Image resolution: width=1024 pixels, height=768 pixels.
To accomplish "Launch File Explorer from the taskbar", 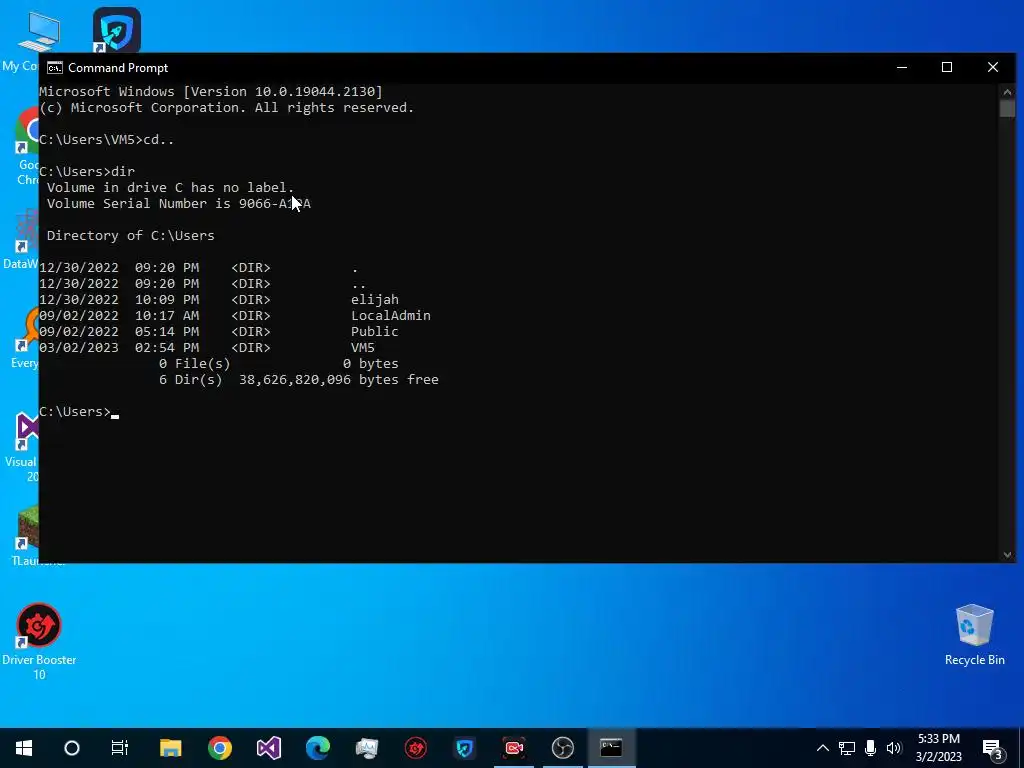I will 170,748.
